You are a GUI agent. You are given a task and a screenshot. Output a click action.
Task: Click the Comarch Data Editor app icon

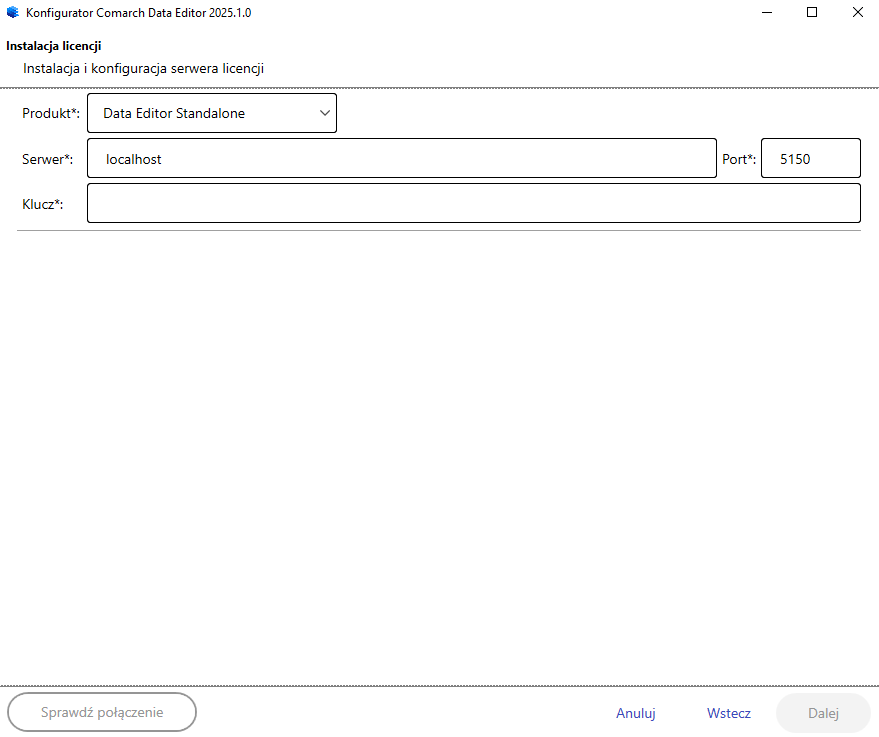[x=12, y=12]
